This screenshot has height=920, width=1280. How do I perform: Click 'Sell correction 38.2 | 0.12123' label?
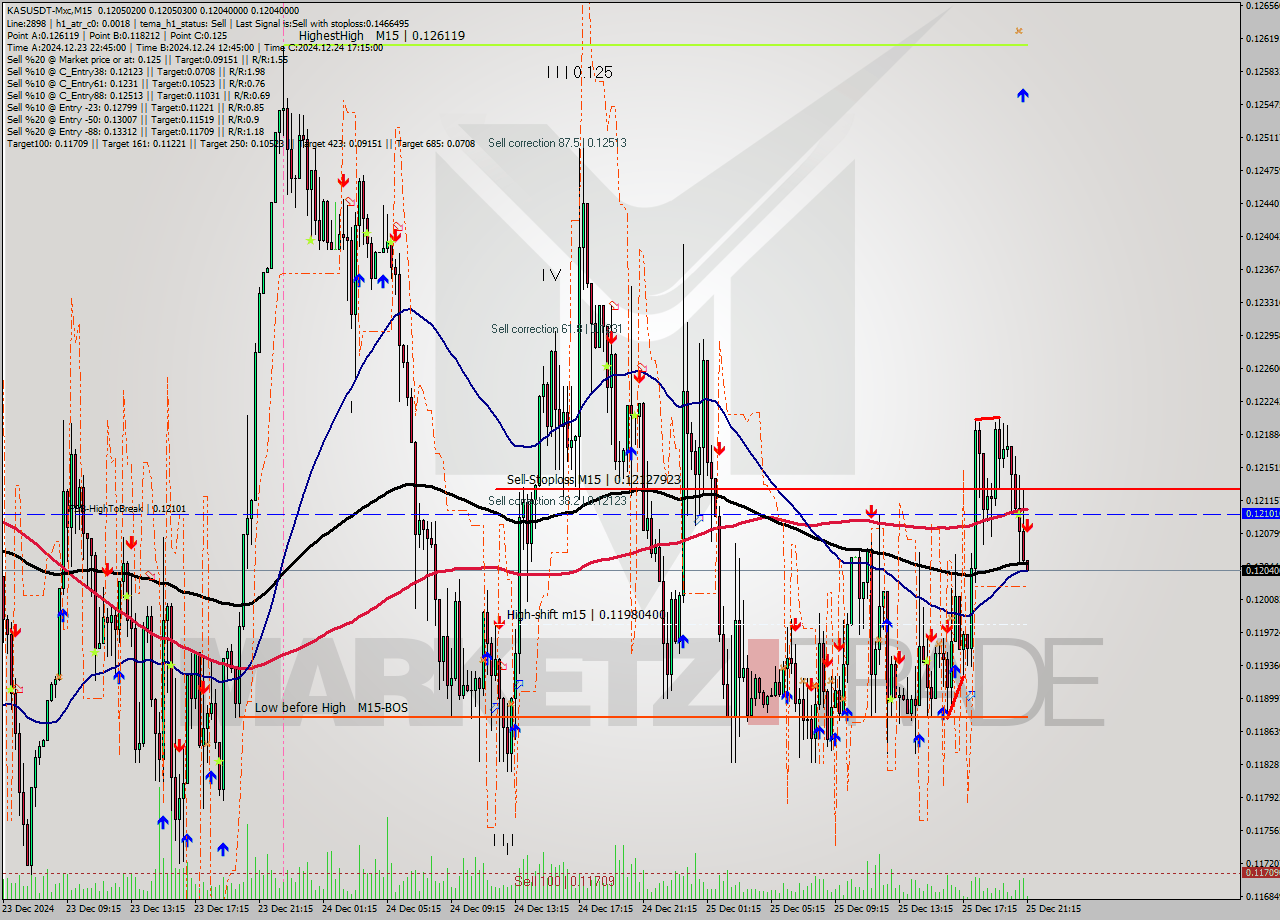coord(557,500)
